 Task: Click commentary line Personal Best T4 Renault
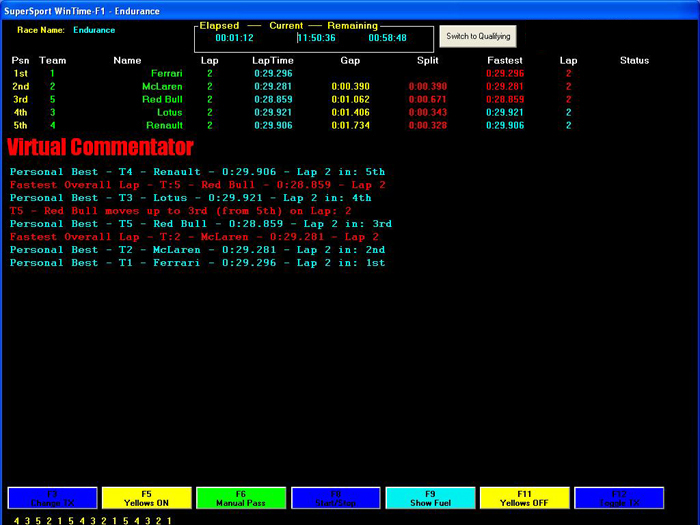click(x=197, y=172)
